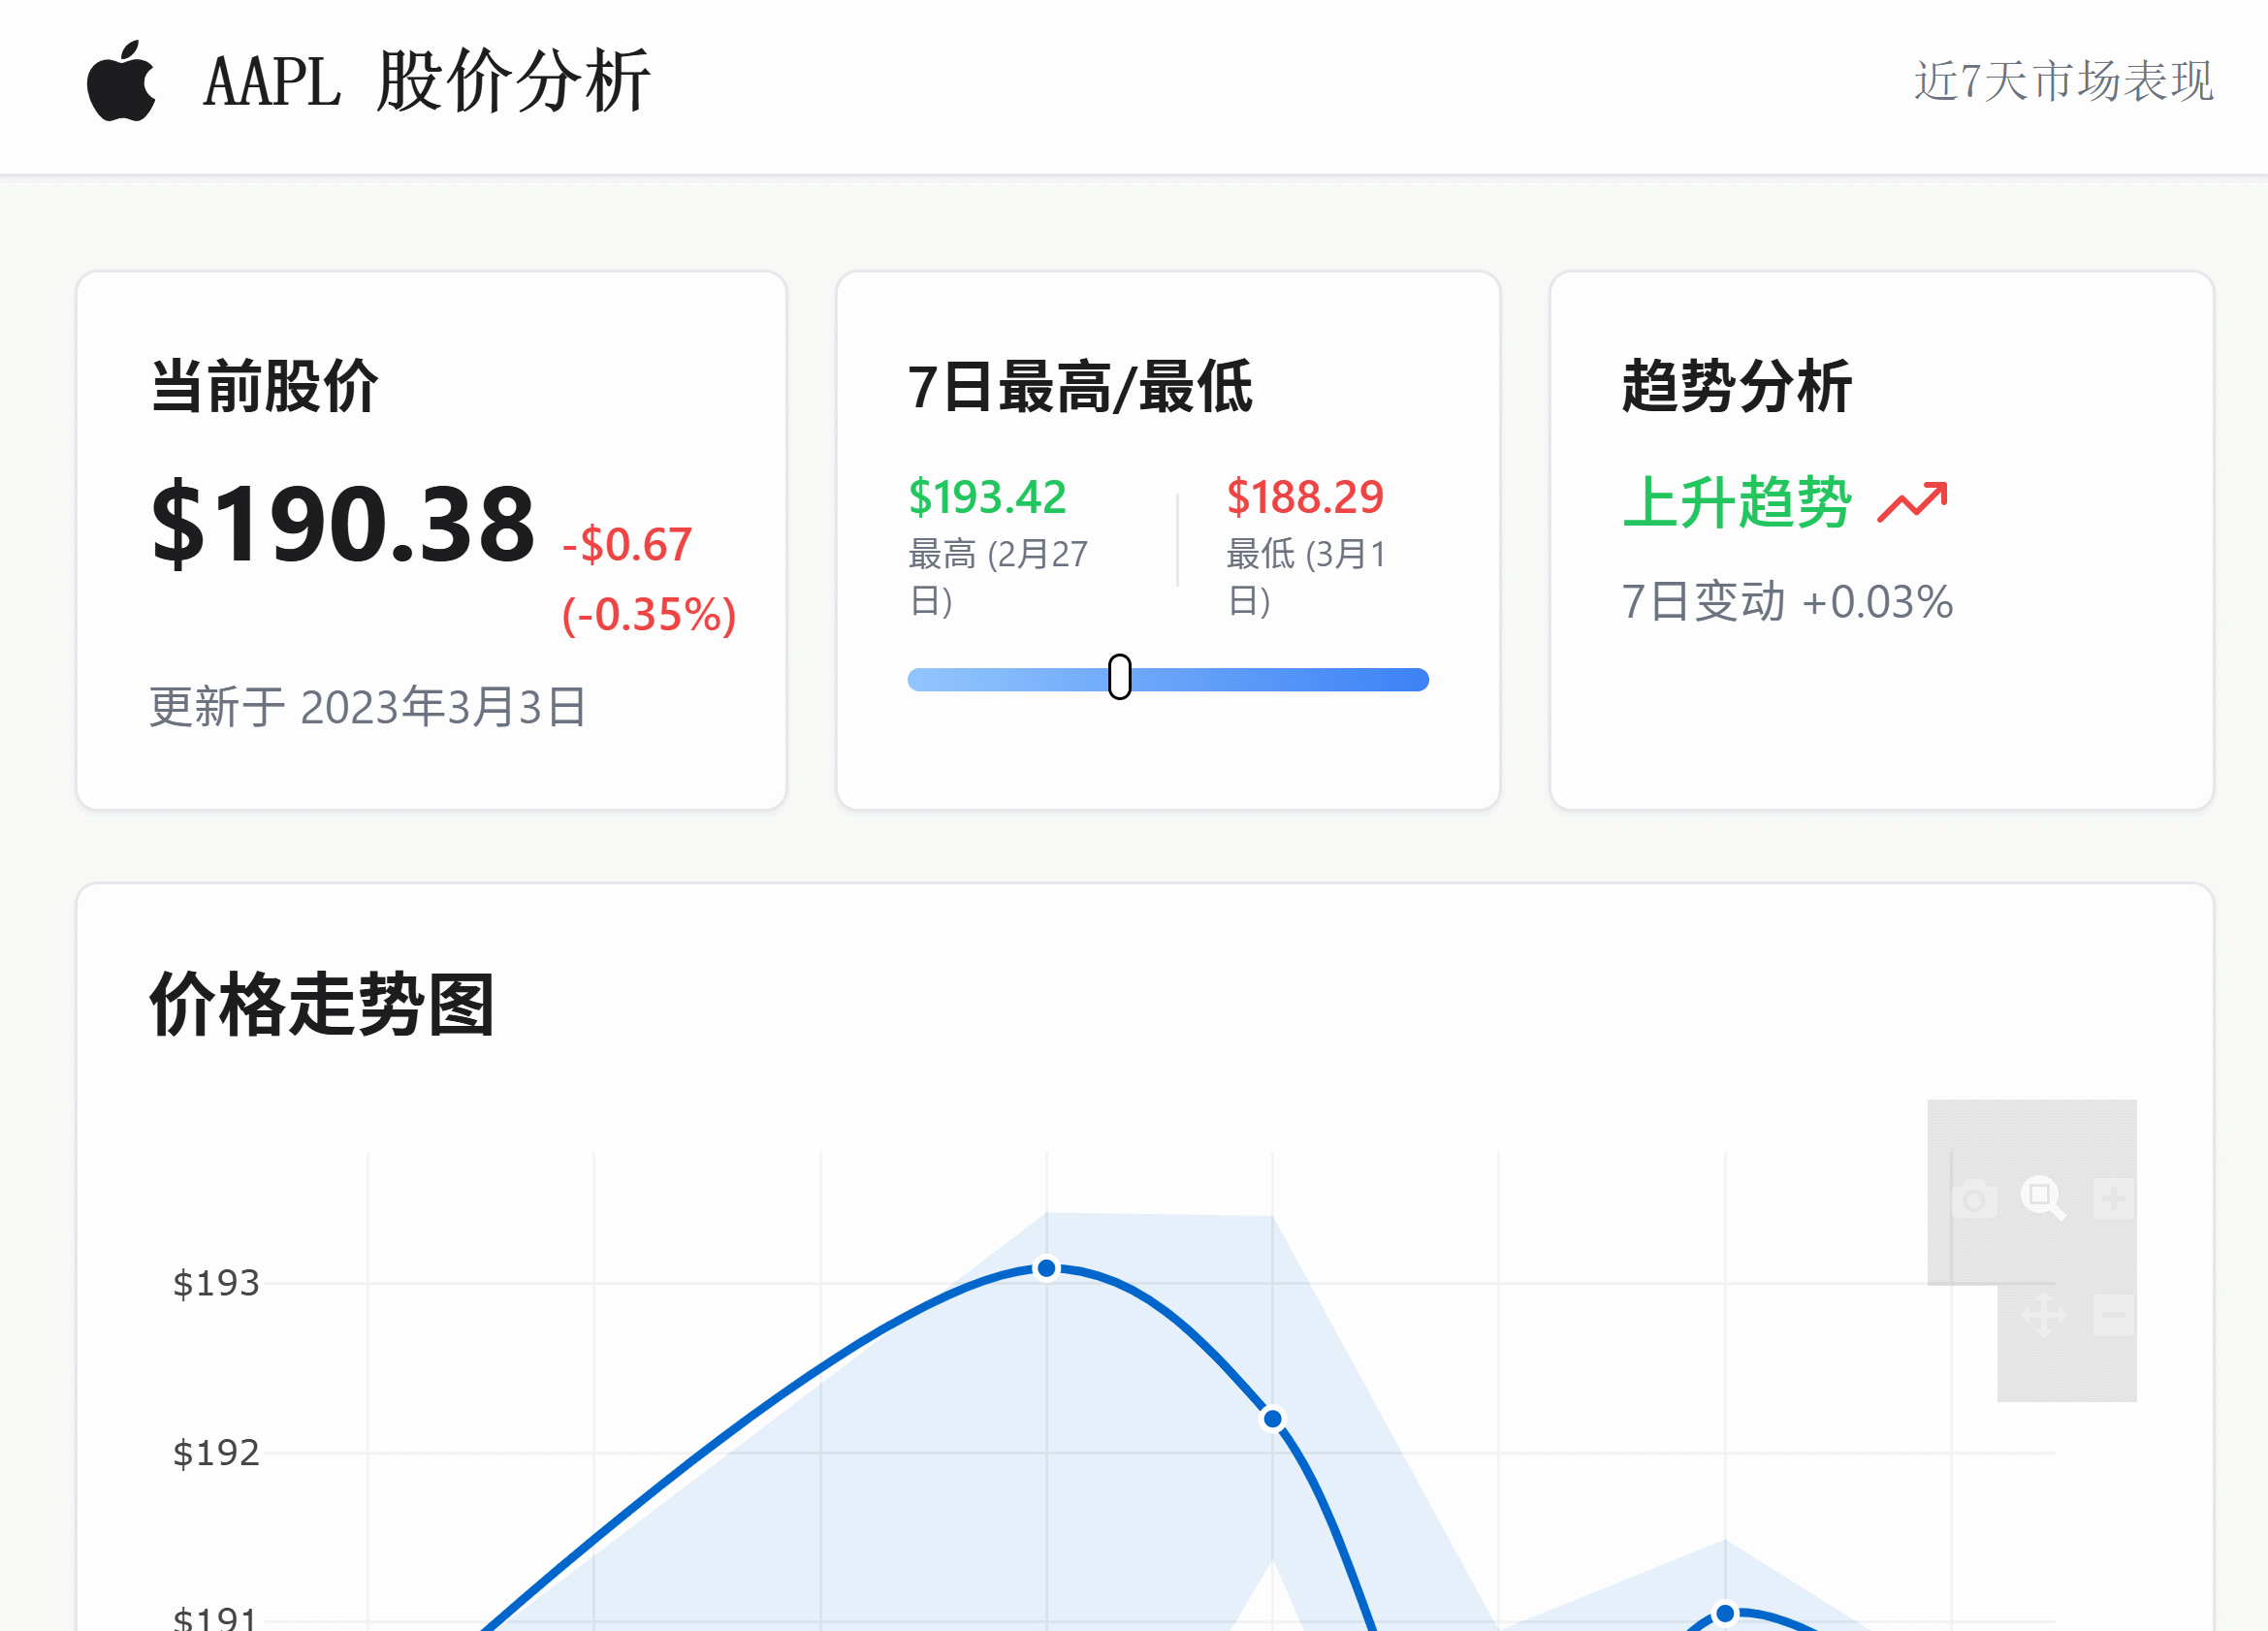Click the red $188.29 low value

click(1305, 497)
